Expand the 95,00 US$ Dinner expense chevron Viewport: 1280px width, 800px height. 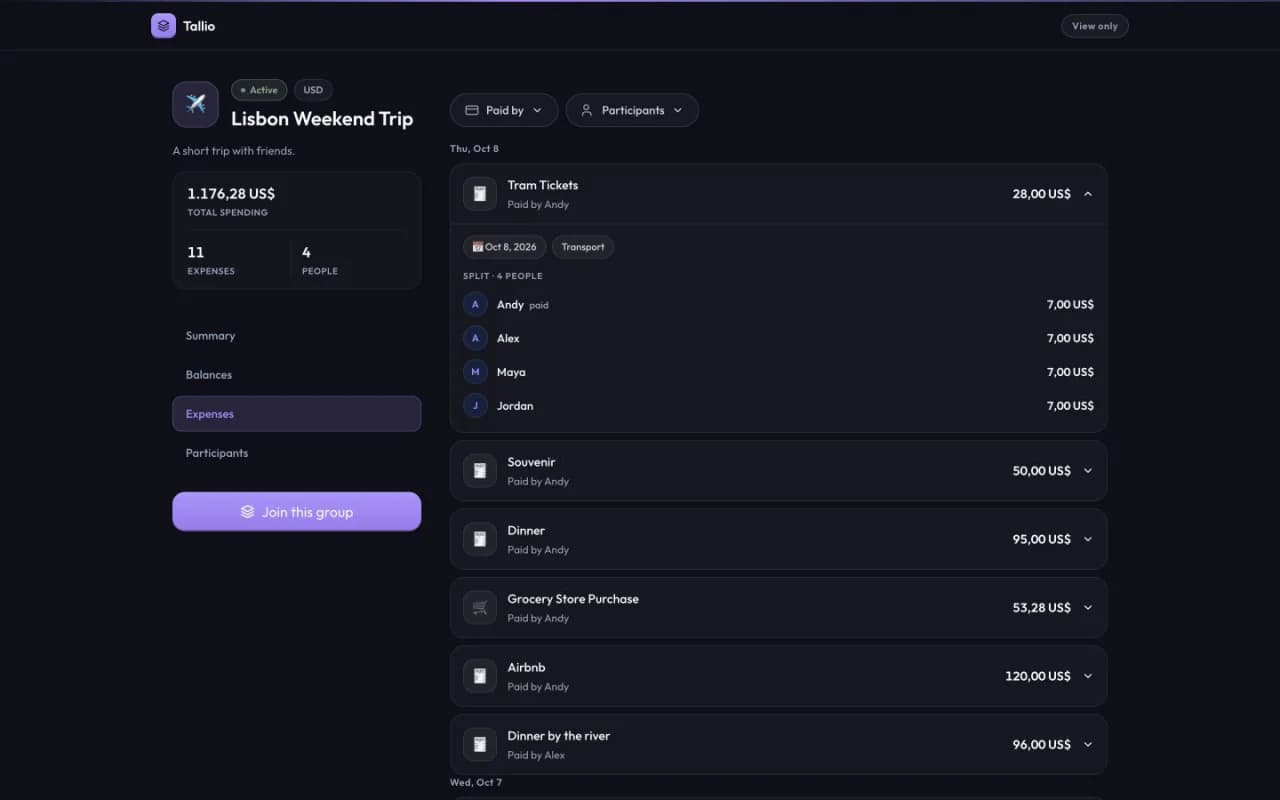pos(1088,539)
